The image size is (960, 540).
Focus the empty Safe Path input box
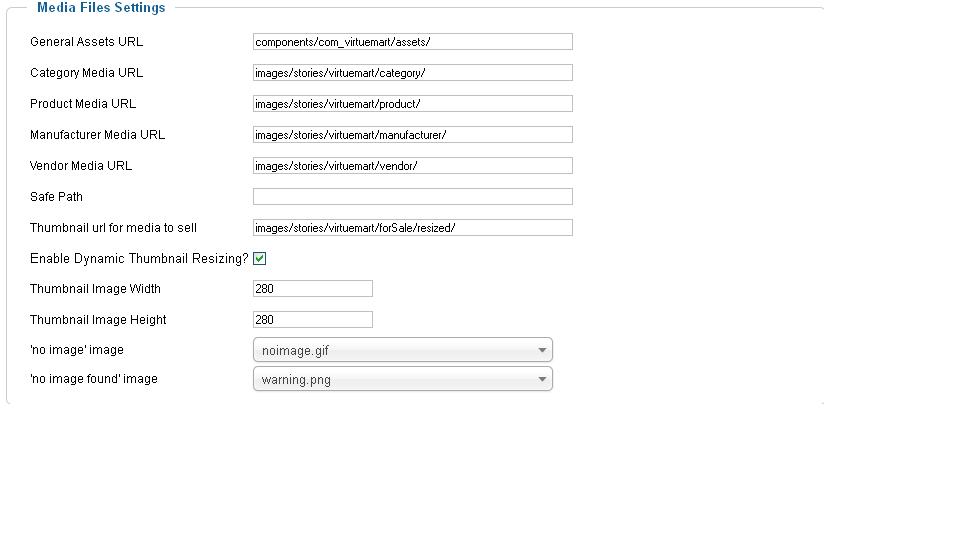412,197
